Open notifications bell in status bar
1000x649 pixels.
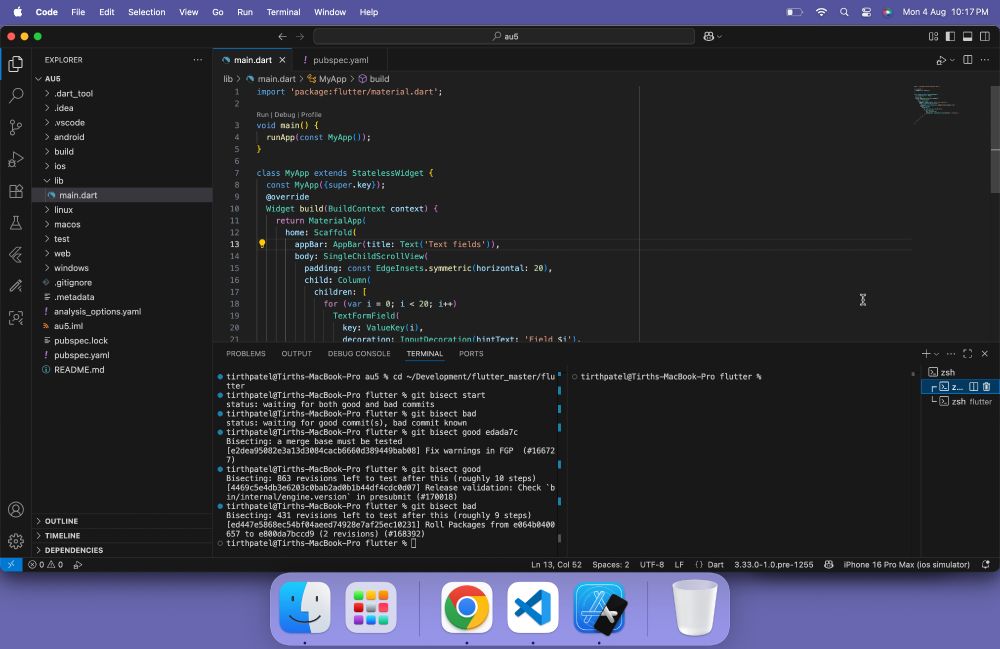tap(986, 565)
